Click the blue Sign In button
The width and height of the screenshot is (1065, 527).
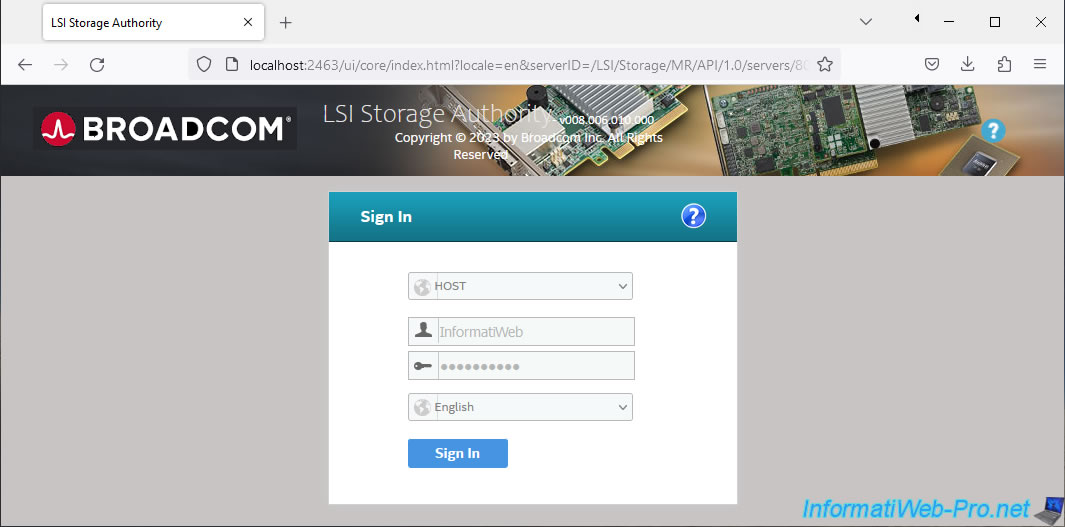click(458, 453)
